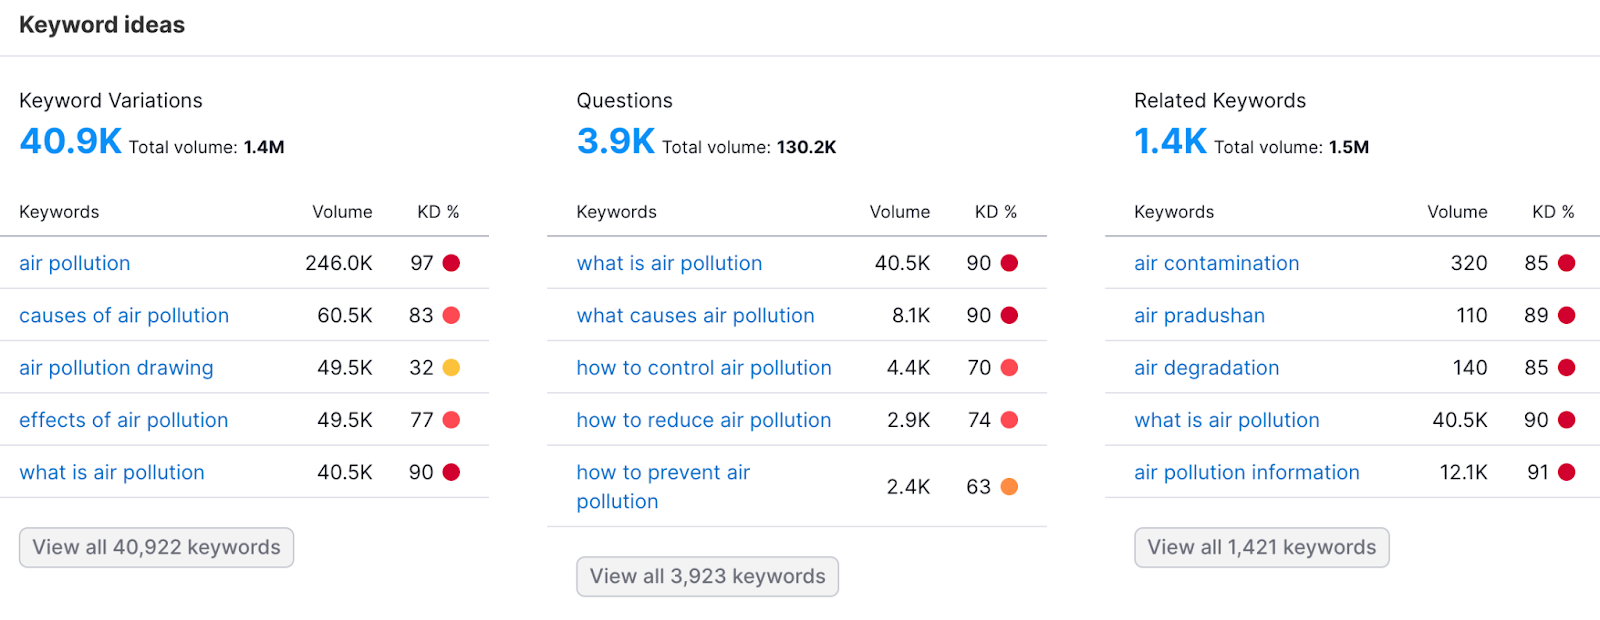Click KD dot for how to control air pollution
Screen dimensions: 1600x620
tap(1009, 368)
